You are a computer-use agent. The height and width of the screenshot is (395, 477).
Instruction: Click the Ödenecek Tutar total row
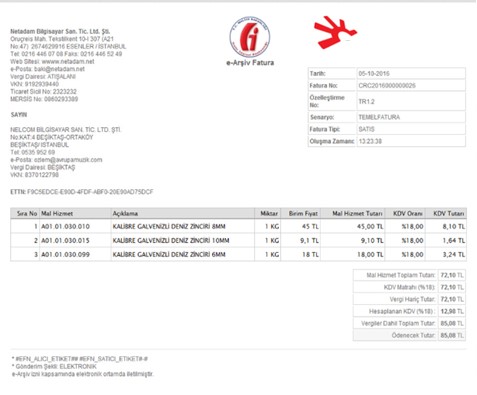[x=409, y=335]
